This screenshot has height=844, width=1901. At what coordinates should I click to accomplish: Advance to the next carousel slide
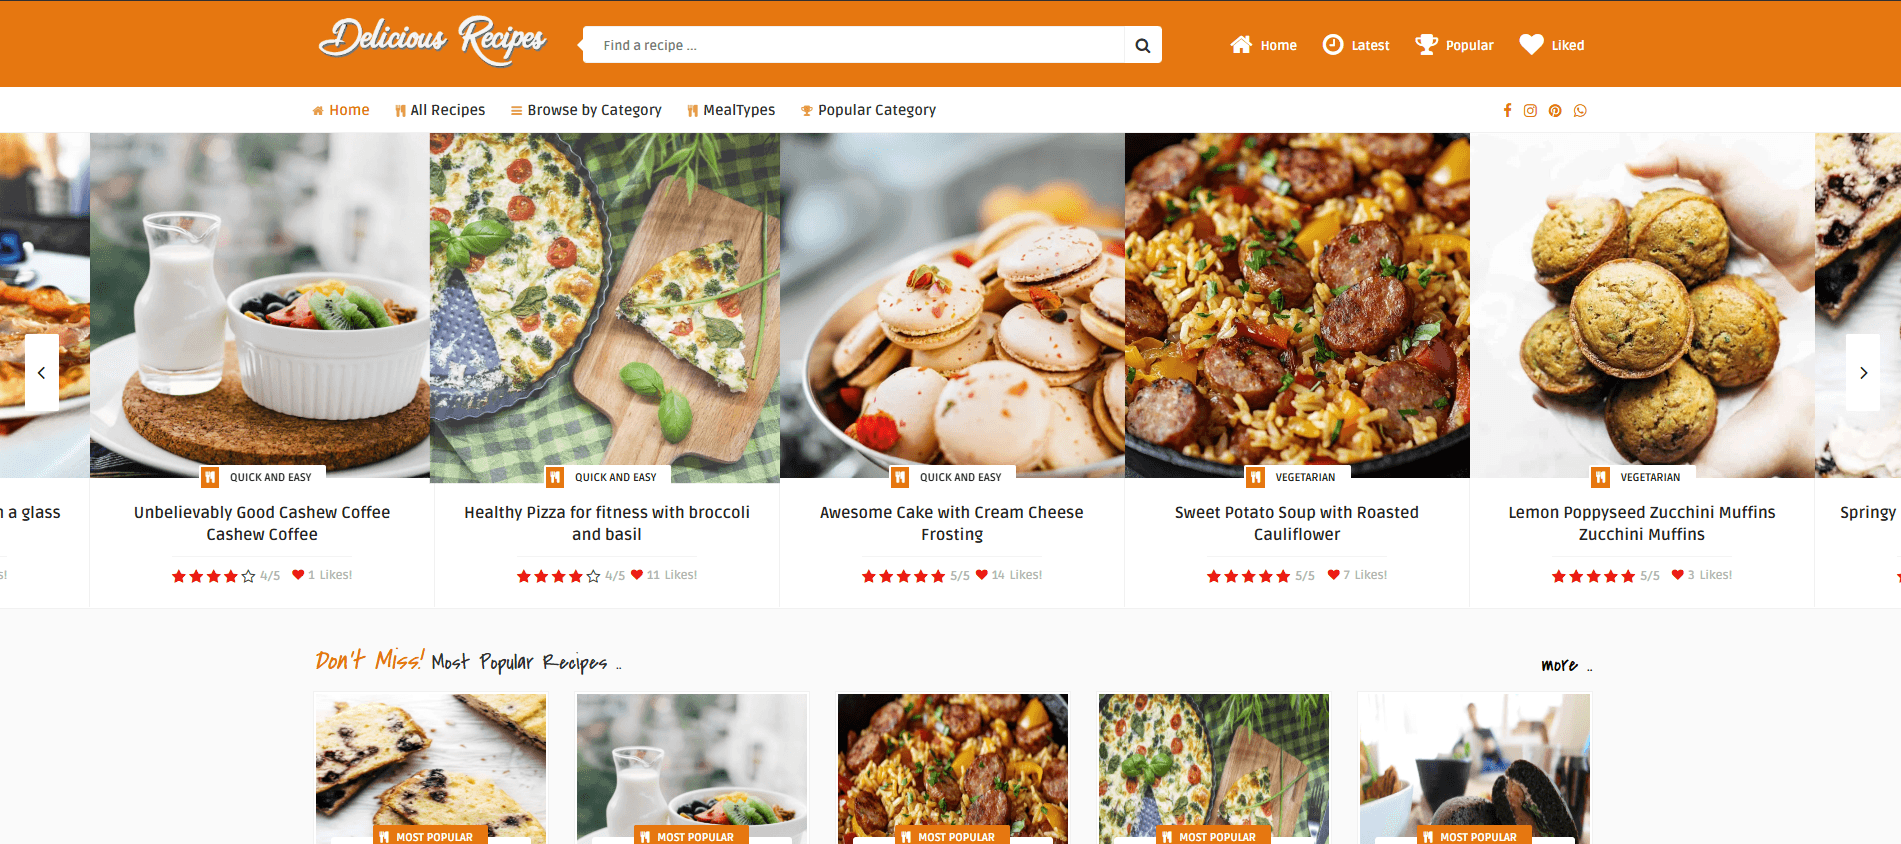(x=1863, y=372)
